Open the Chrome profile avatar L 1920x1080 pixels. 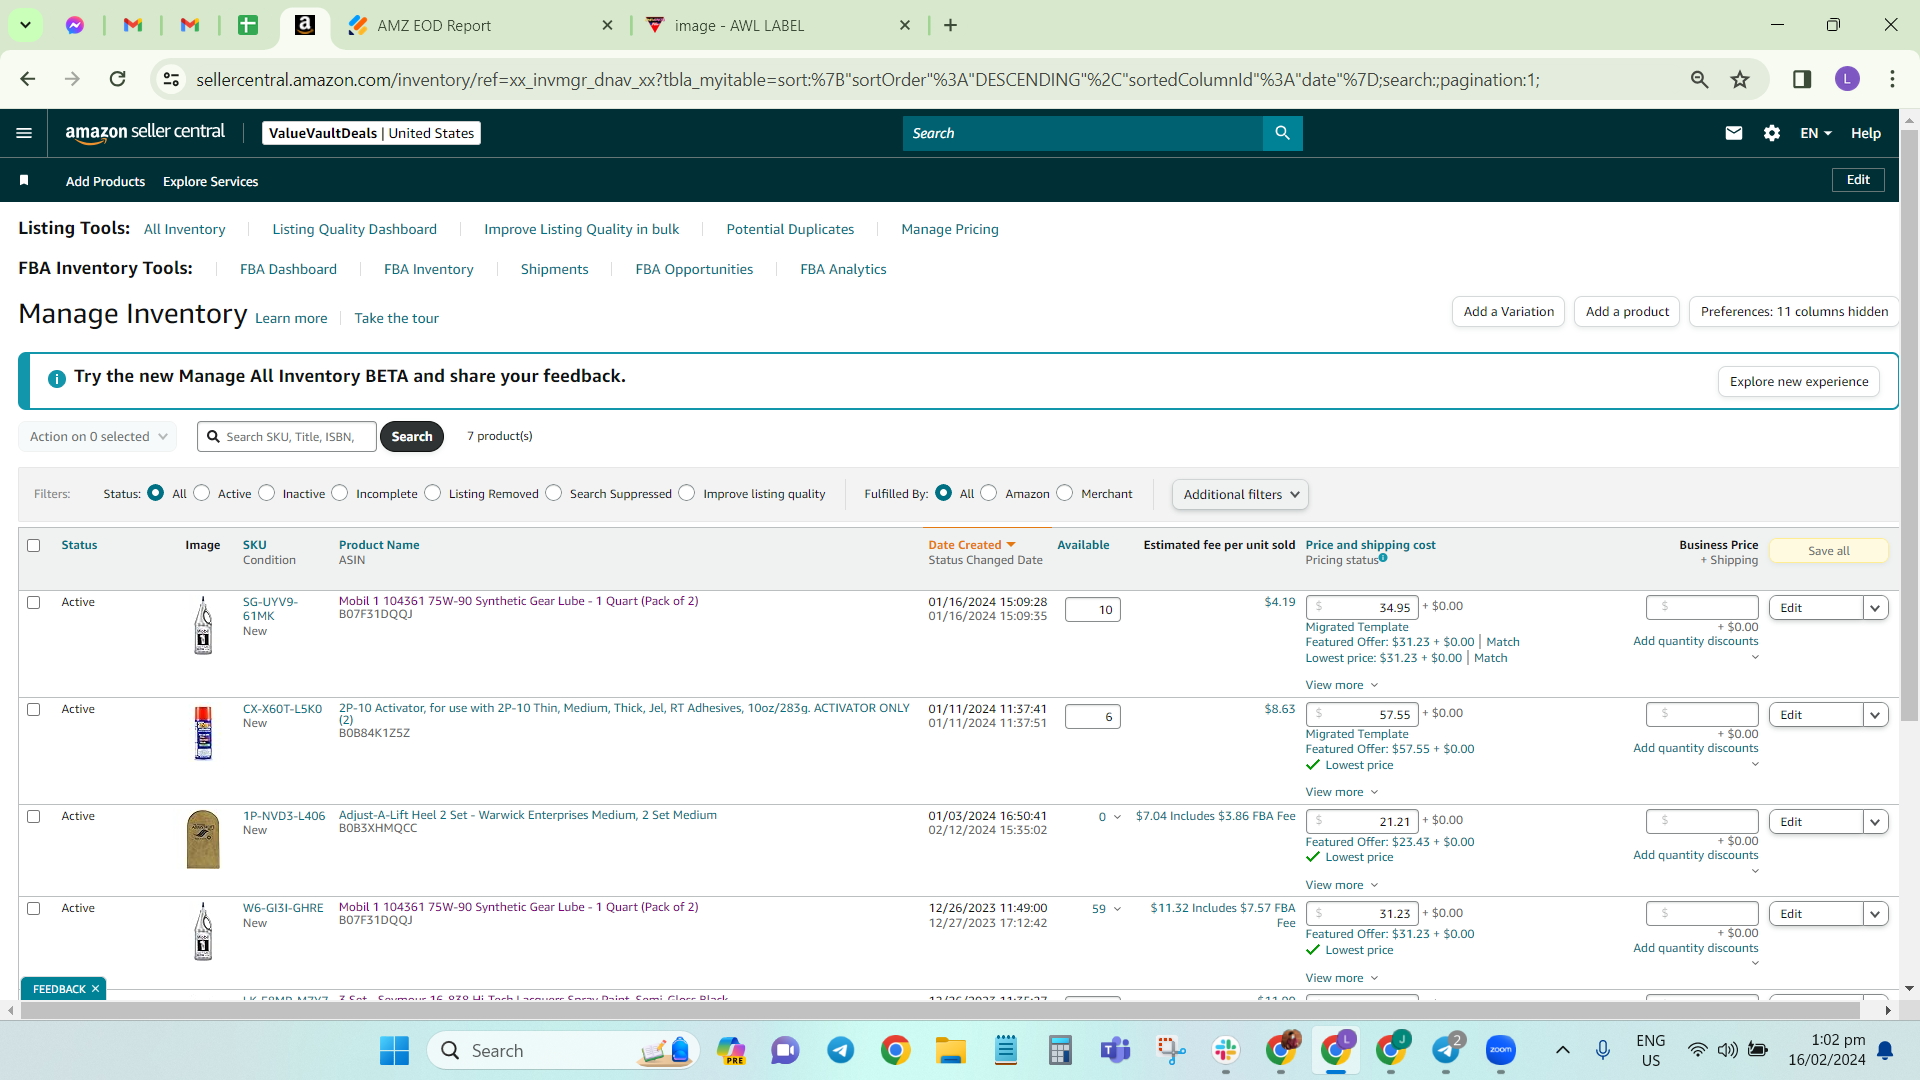[x=1847, y=79]
